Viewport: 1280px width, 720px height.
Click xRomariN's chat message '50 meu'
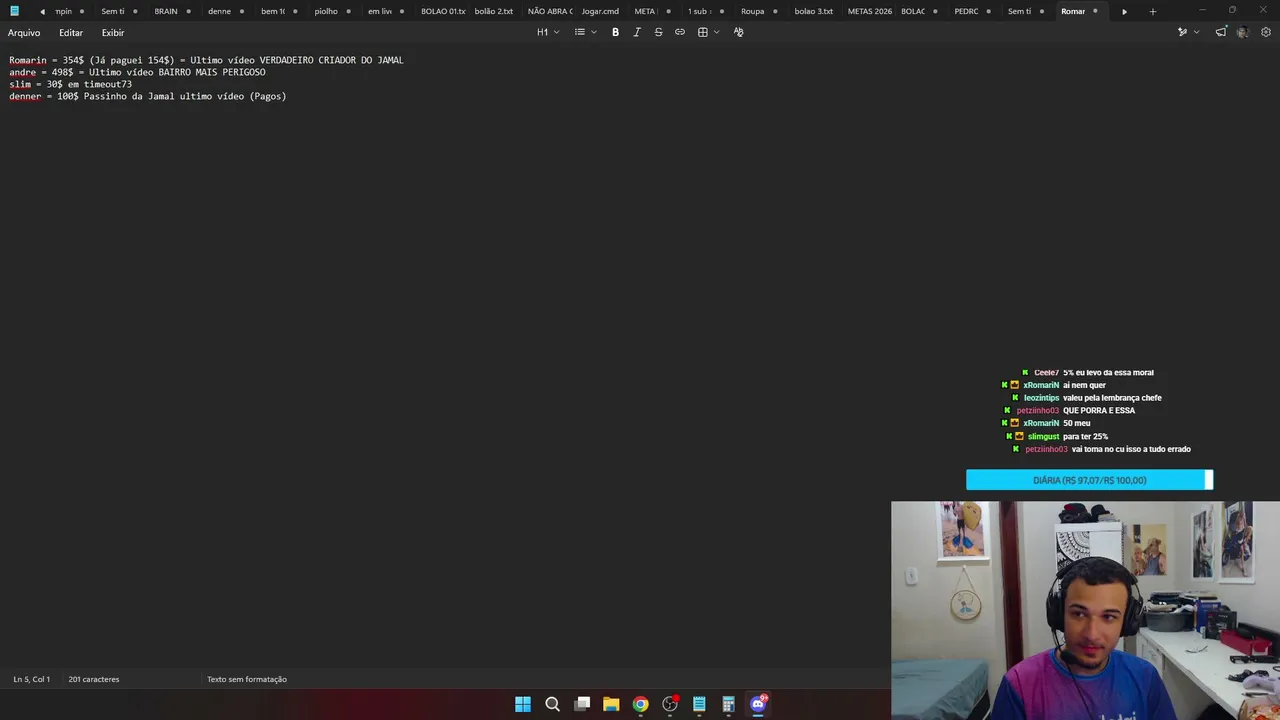tap(1077, 423)
